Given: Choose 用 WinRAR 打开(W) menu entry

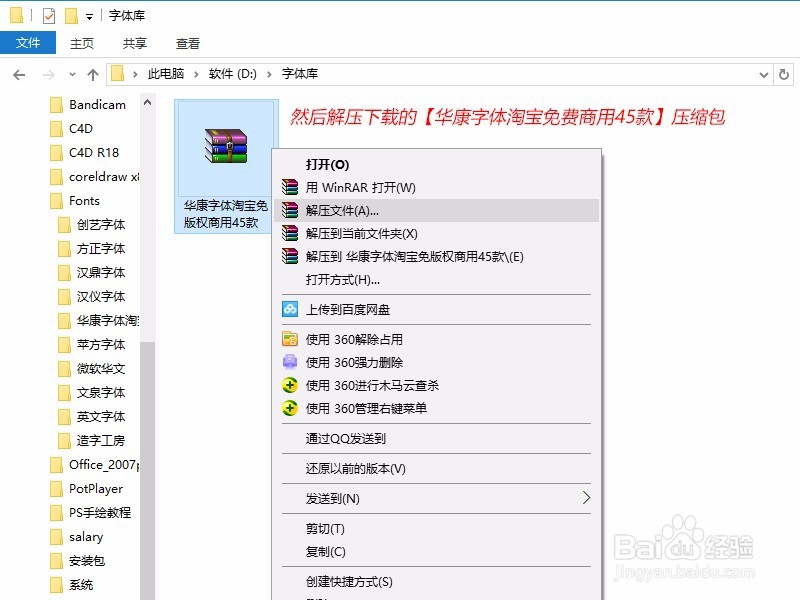Looking at the screenshot, I should coord(437,187).
